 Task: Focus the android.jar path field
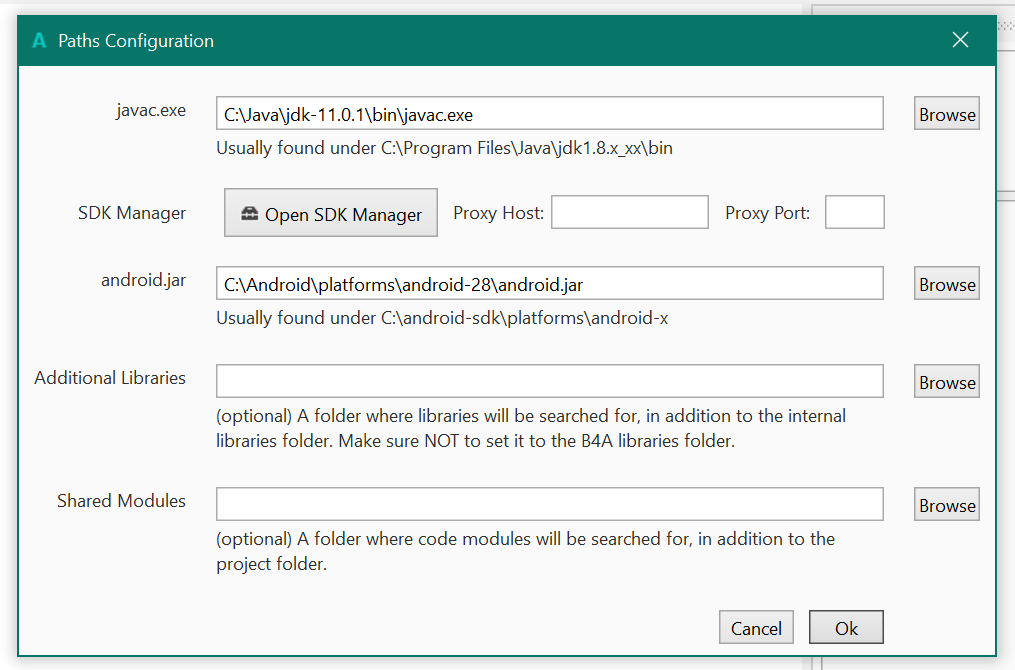549,284
